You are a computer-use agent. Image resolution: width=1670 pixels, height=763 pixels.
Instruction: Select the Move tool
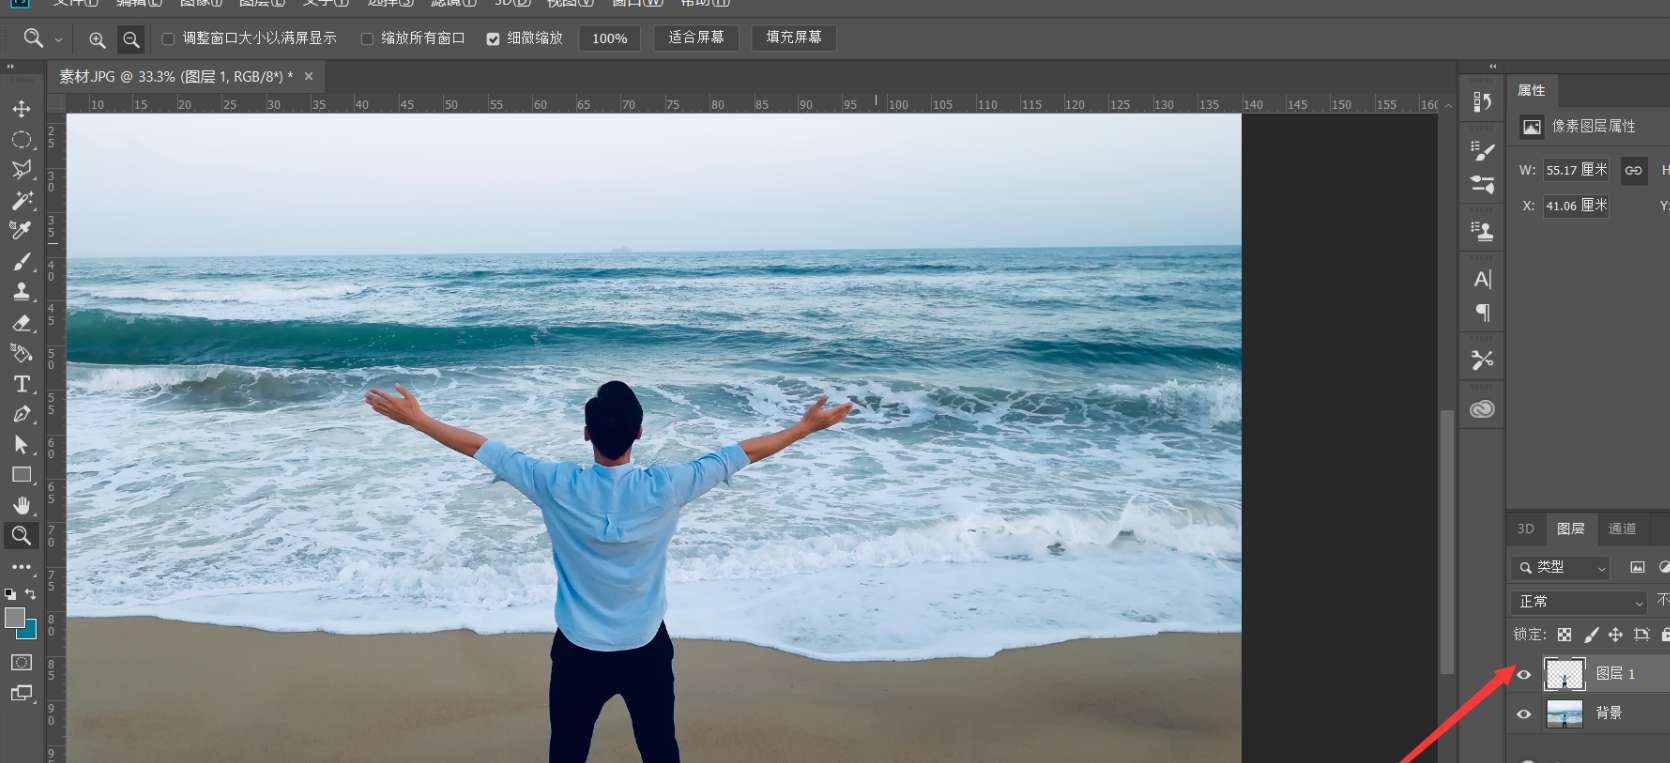[21, 109]
